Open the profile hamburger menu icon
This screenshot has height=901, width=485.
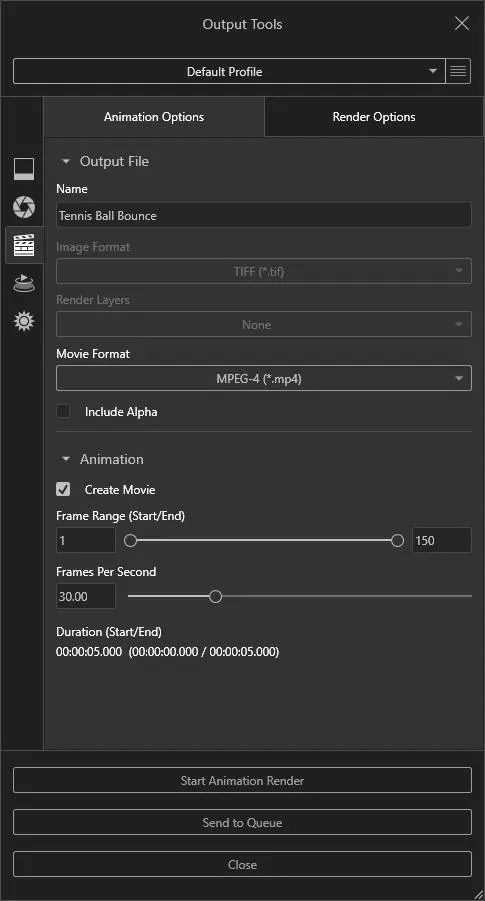(458, 71)
